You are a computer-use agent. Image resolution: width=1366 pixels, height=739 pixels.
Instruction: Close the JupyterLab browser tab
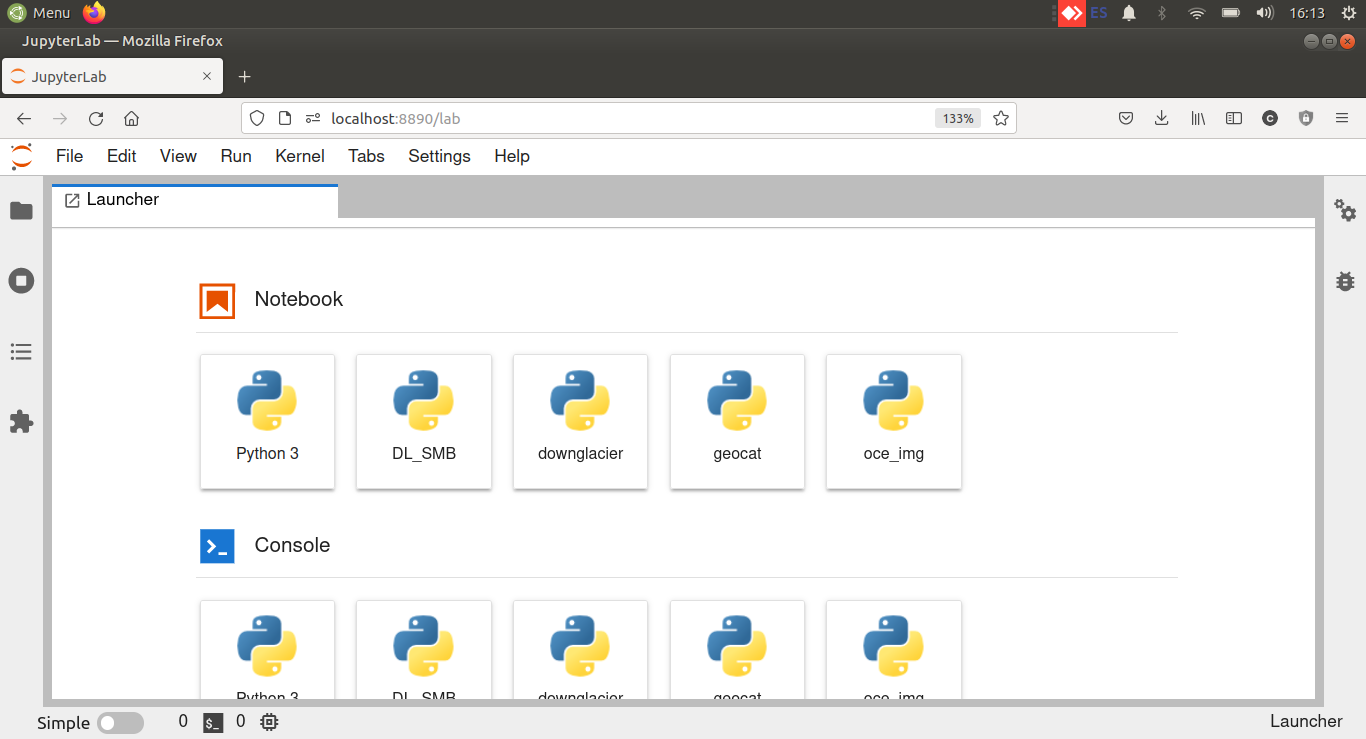coord(207,77)
